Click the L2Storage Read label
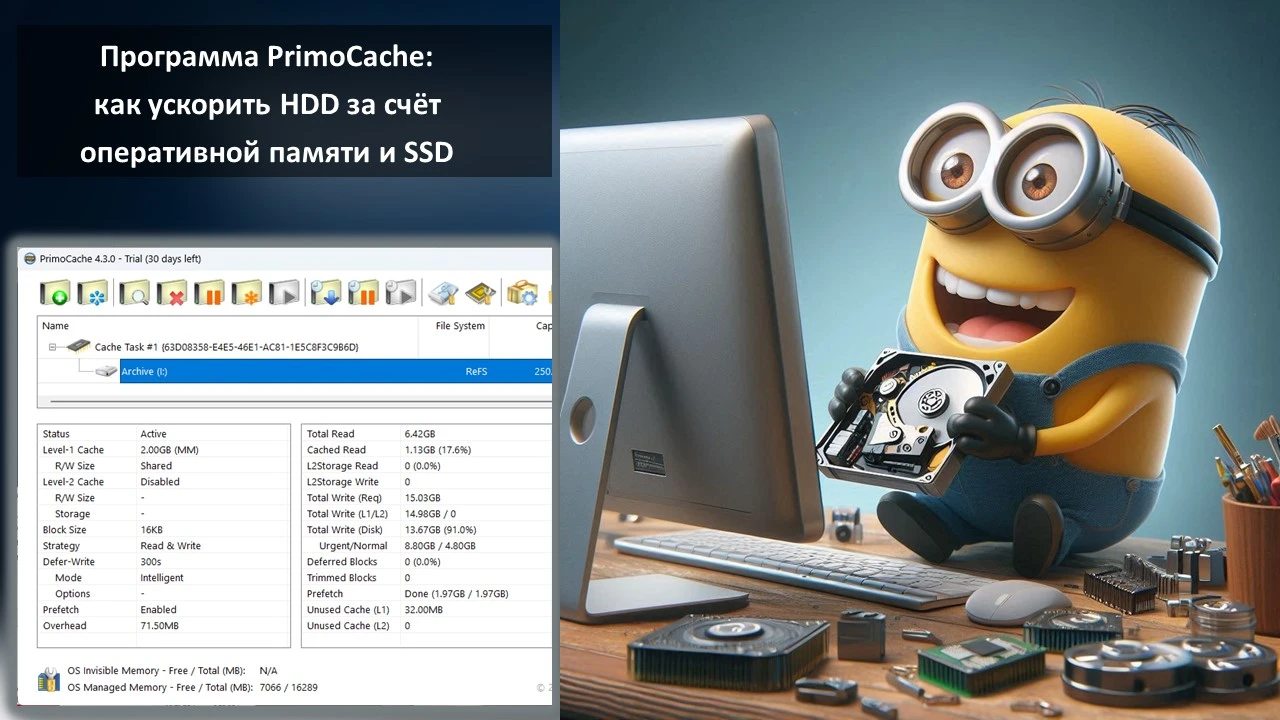The width and height of the screenshot is (1280, 720). pos(343,466)
